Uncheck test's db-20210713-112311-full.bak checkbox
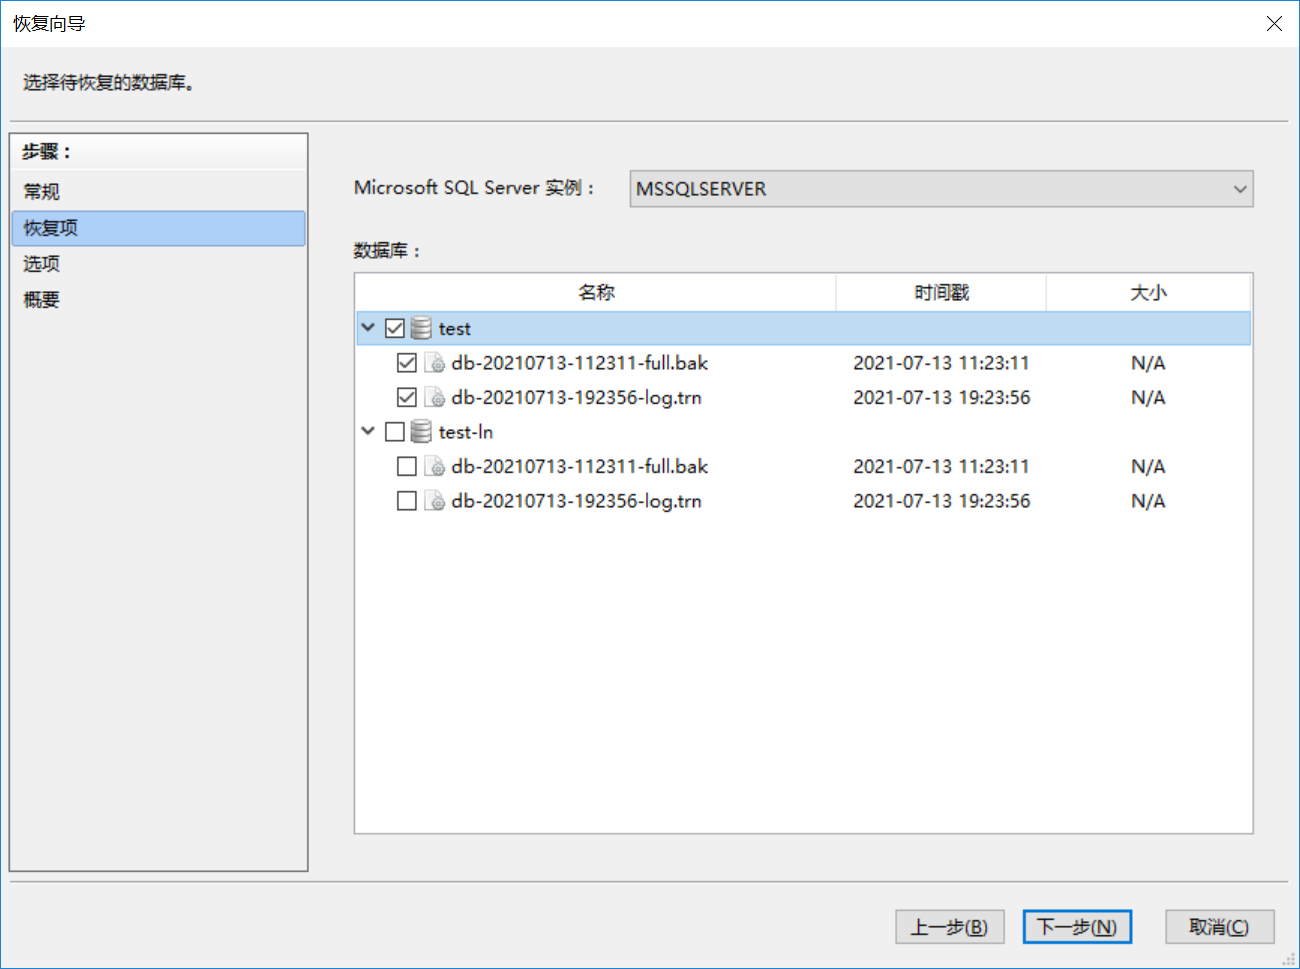This screenshot has width=1300, height=969. [407, 363]
